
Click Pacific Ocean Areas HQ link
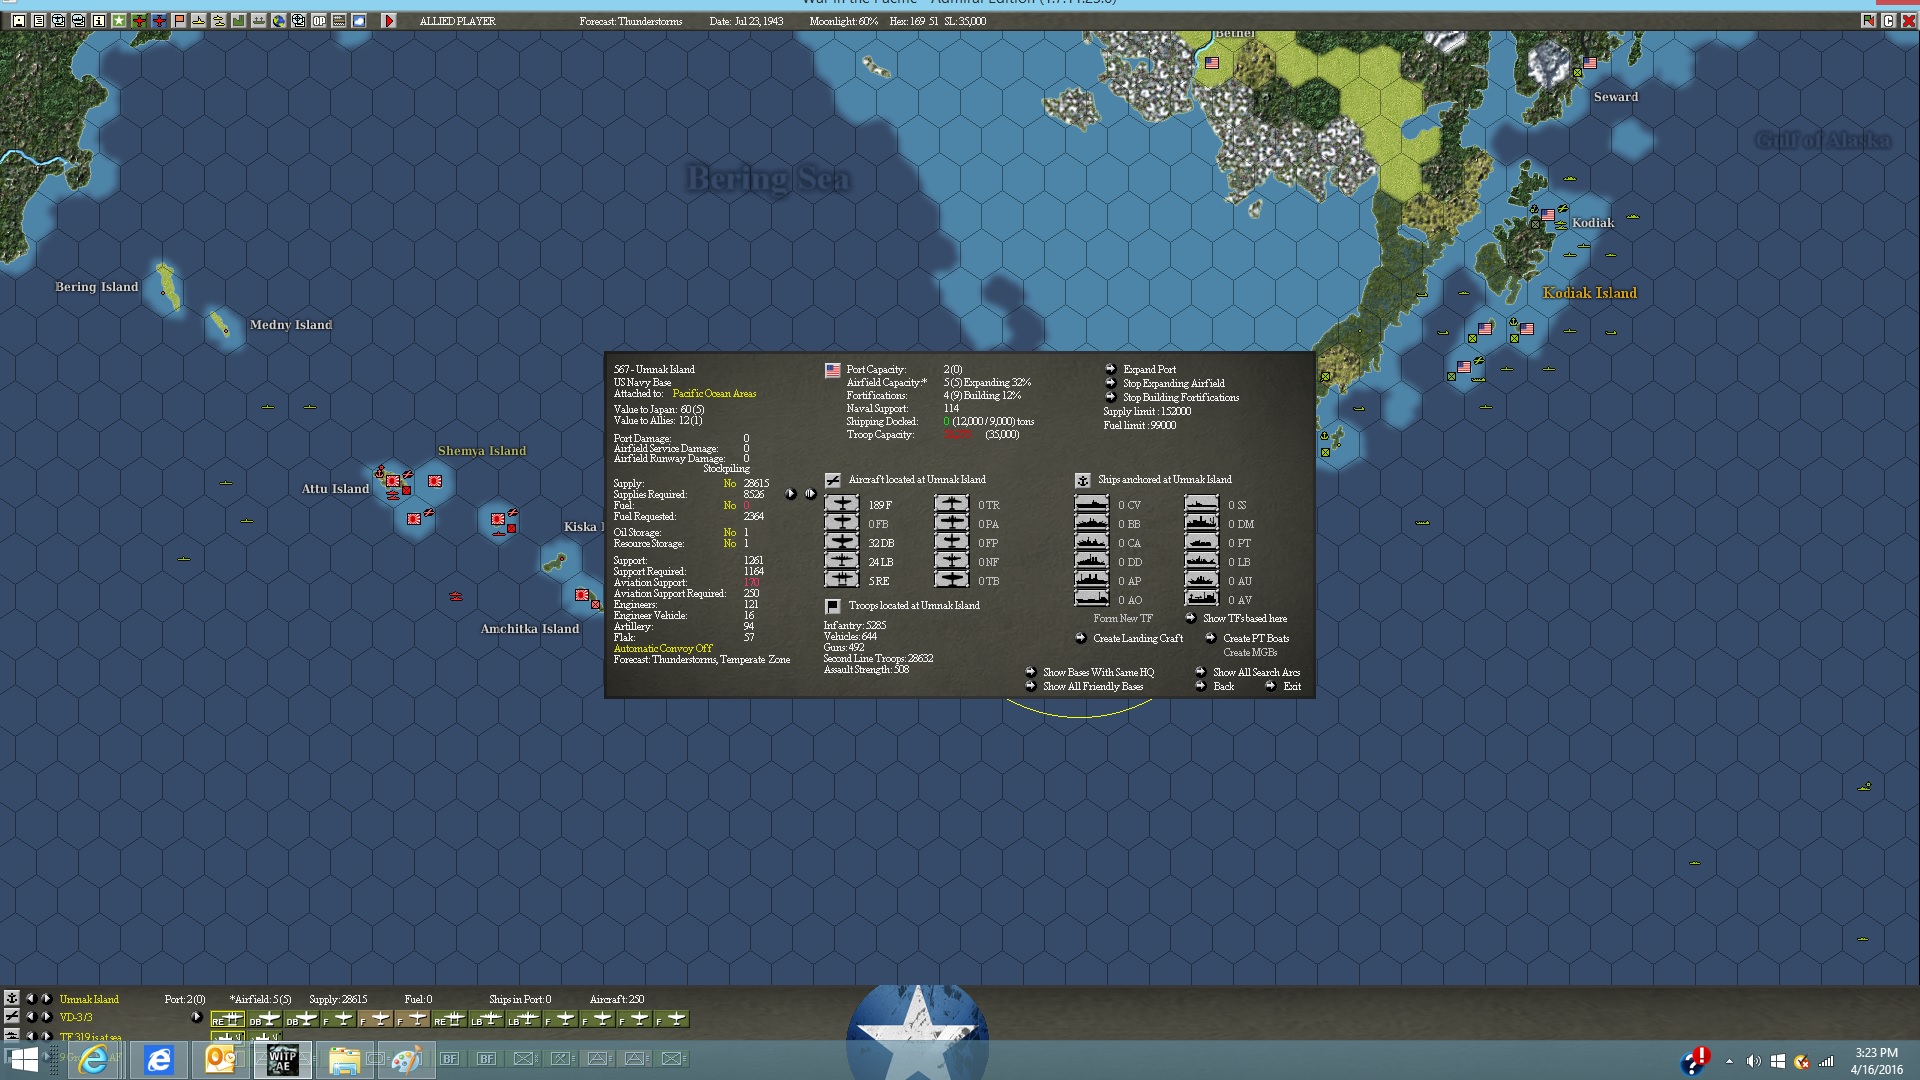point(714,393)
